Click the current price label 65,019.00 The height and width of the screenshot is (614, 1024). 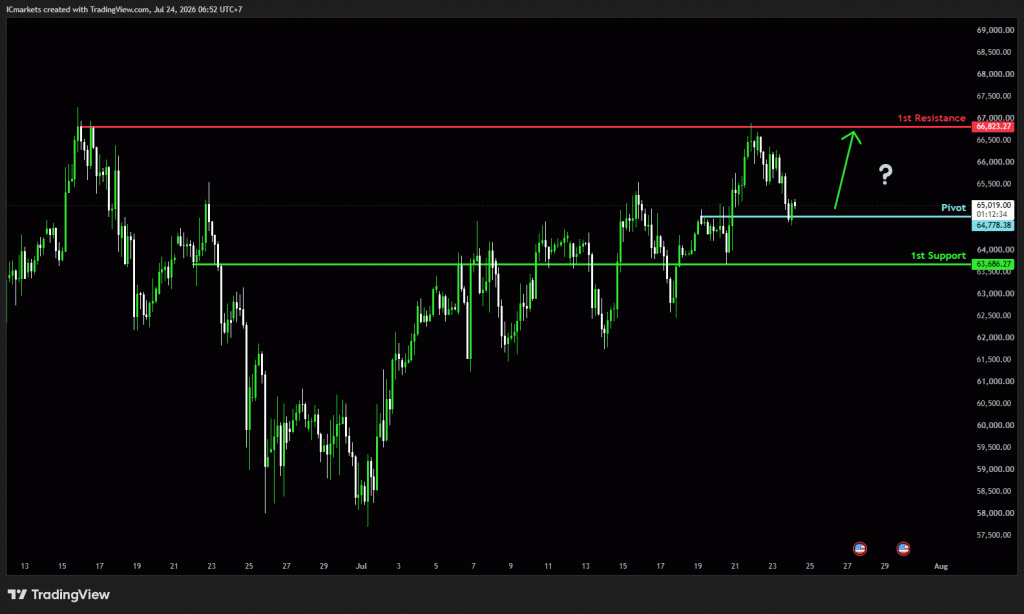993,205
